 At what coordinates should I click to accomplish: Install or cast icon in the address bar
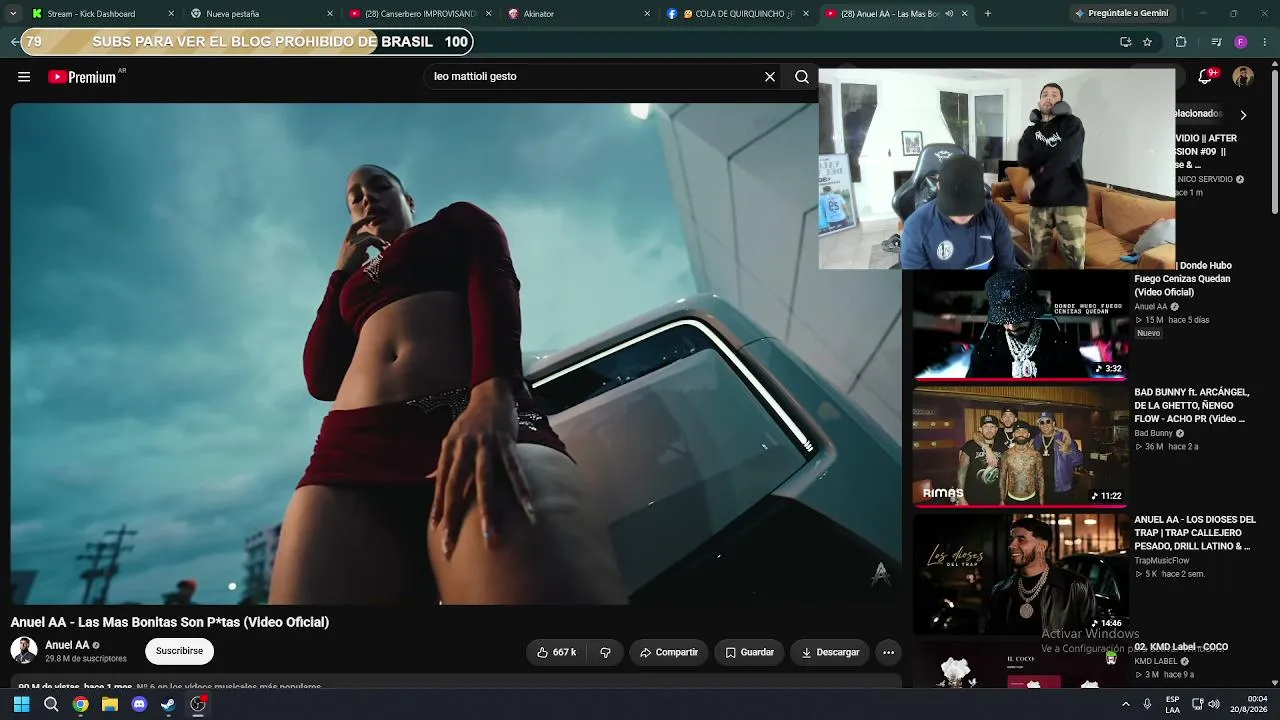1125,42
